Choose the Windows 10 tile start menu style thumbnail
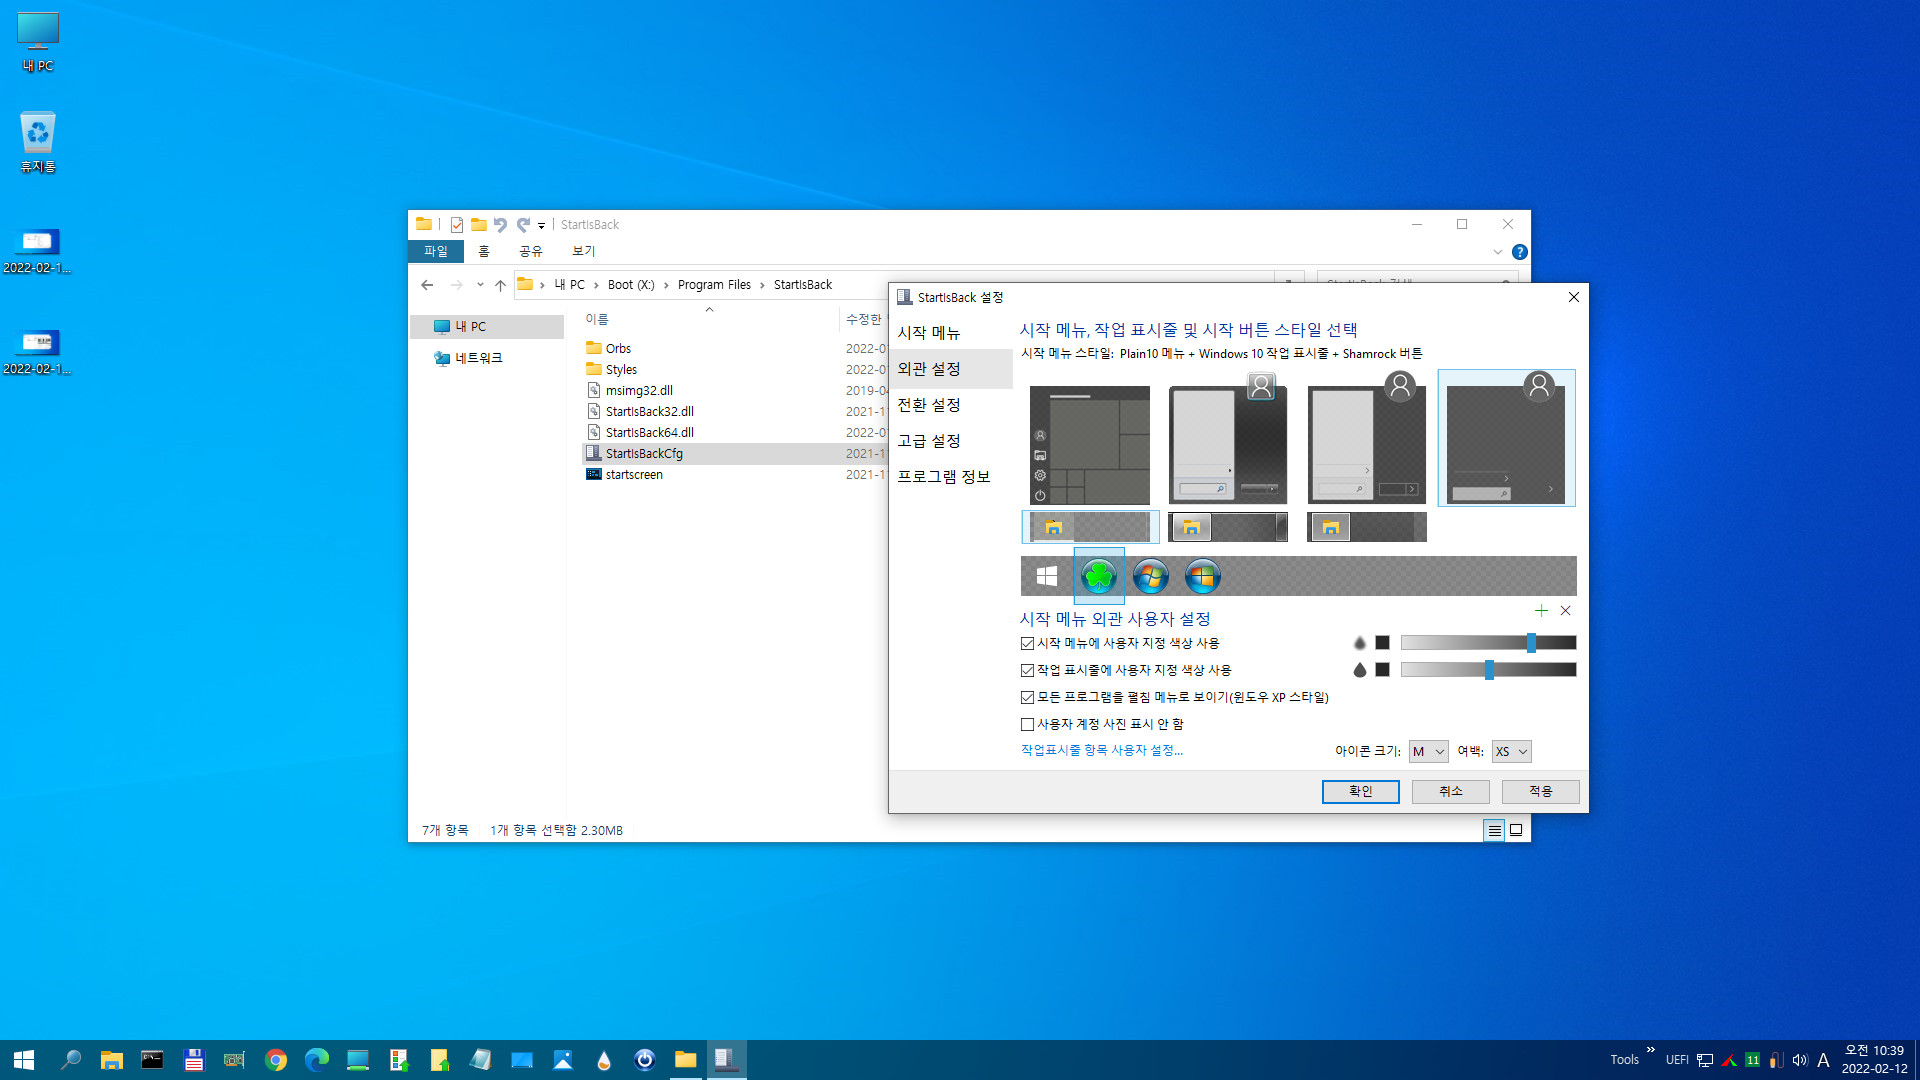The width and height of the screenshot is (1920, 1080). click(x=1089, y=445)
